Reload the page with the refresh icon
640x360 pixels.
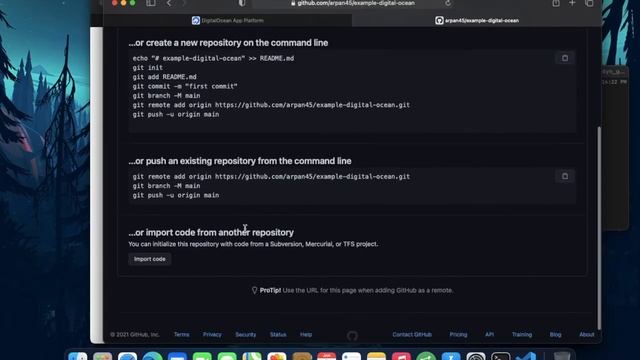[448, 3]
